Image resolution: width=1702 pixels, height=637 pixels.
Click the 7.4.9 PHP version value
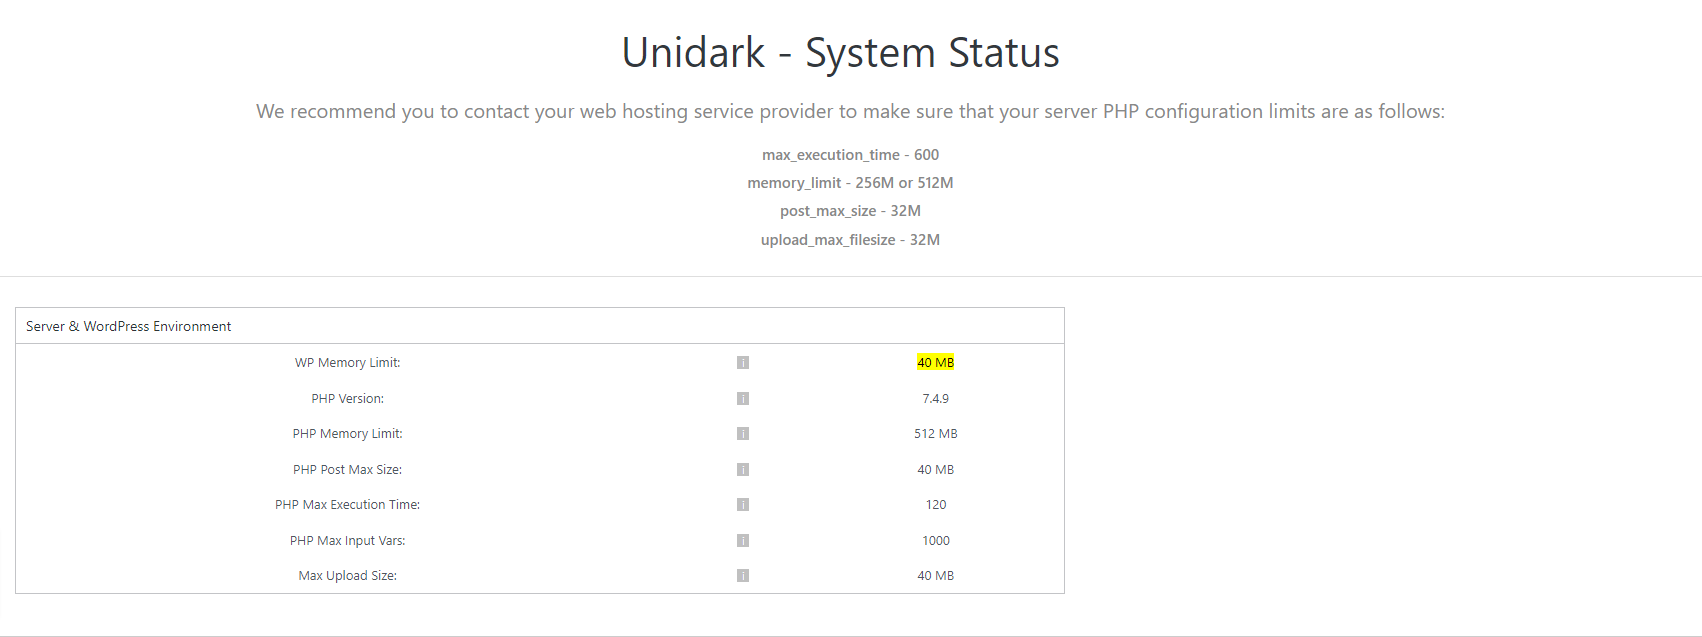pos(936,399)
